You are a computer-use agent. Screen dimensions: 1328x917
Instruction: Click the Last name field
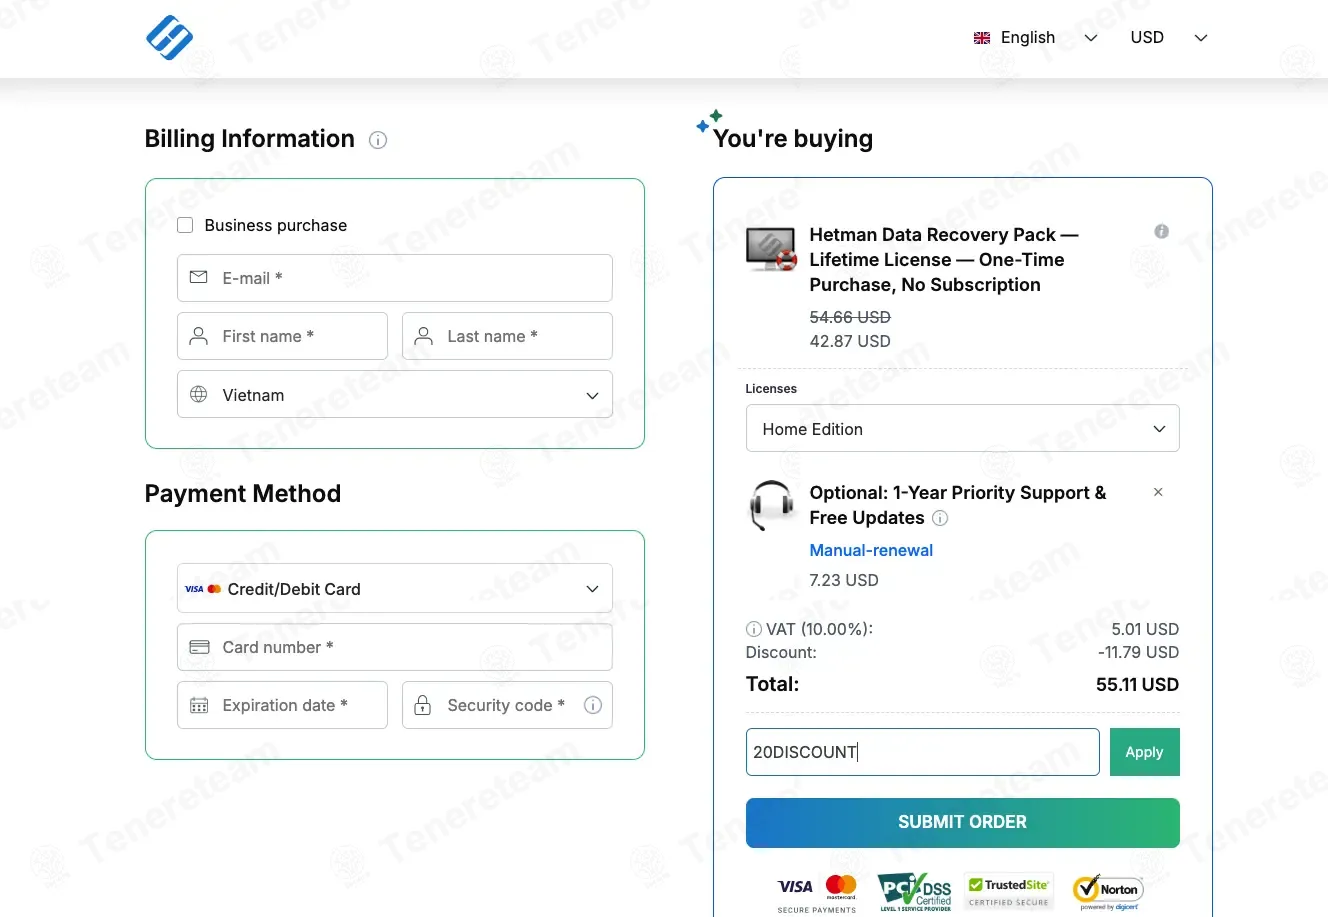tap(507, 336)
